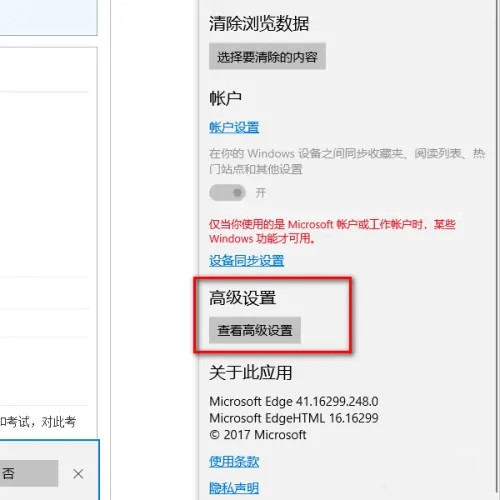The width and height of the screenshot is (500, 500).
Task: Click the webpage text 考试，对此考
Action: click(x=38, y=422)
